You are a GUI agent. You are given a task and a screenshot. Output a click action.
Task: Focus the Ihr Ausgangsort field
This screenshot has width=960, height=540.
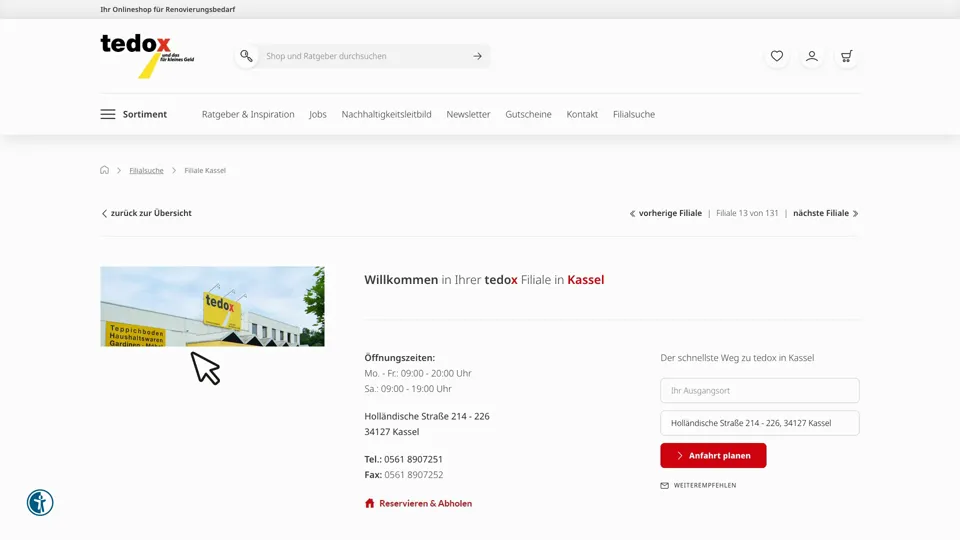[x=760, y=391]
